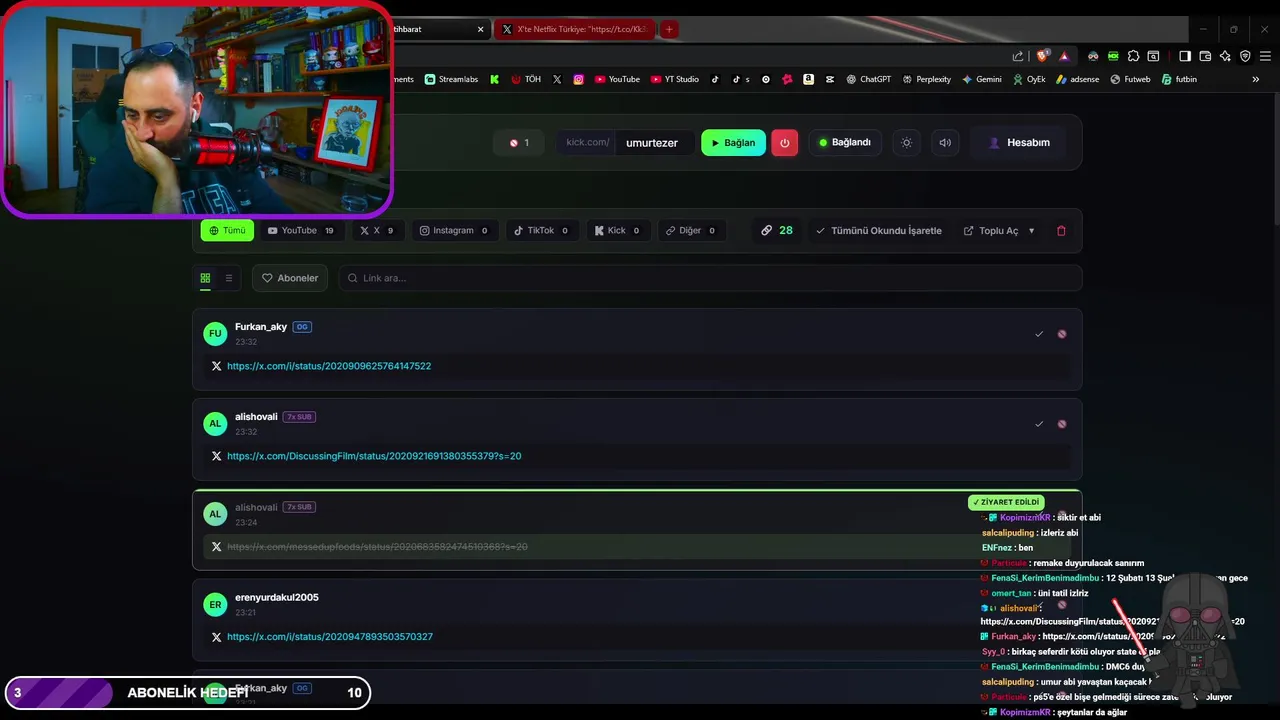
Task: Filter links by X tab
Action: tap(376, 230)
